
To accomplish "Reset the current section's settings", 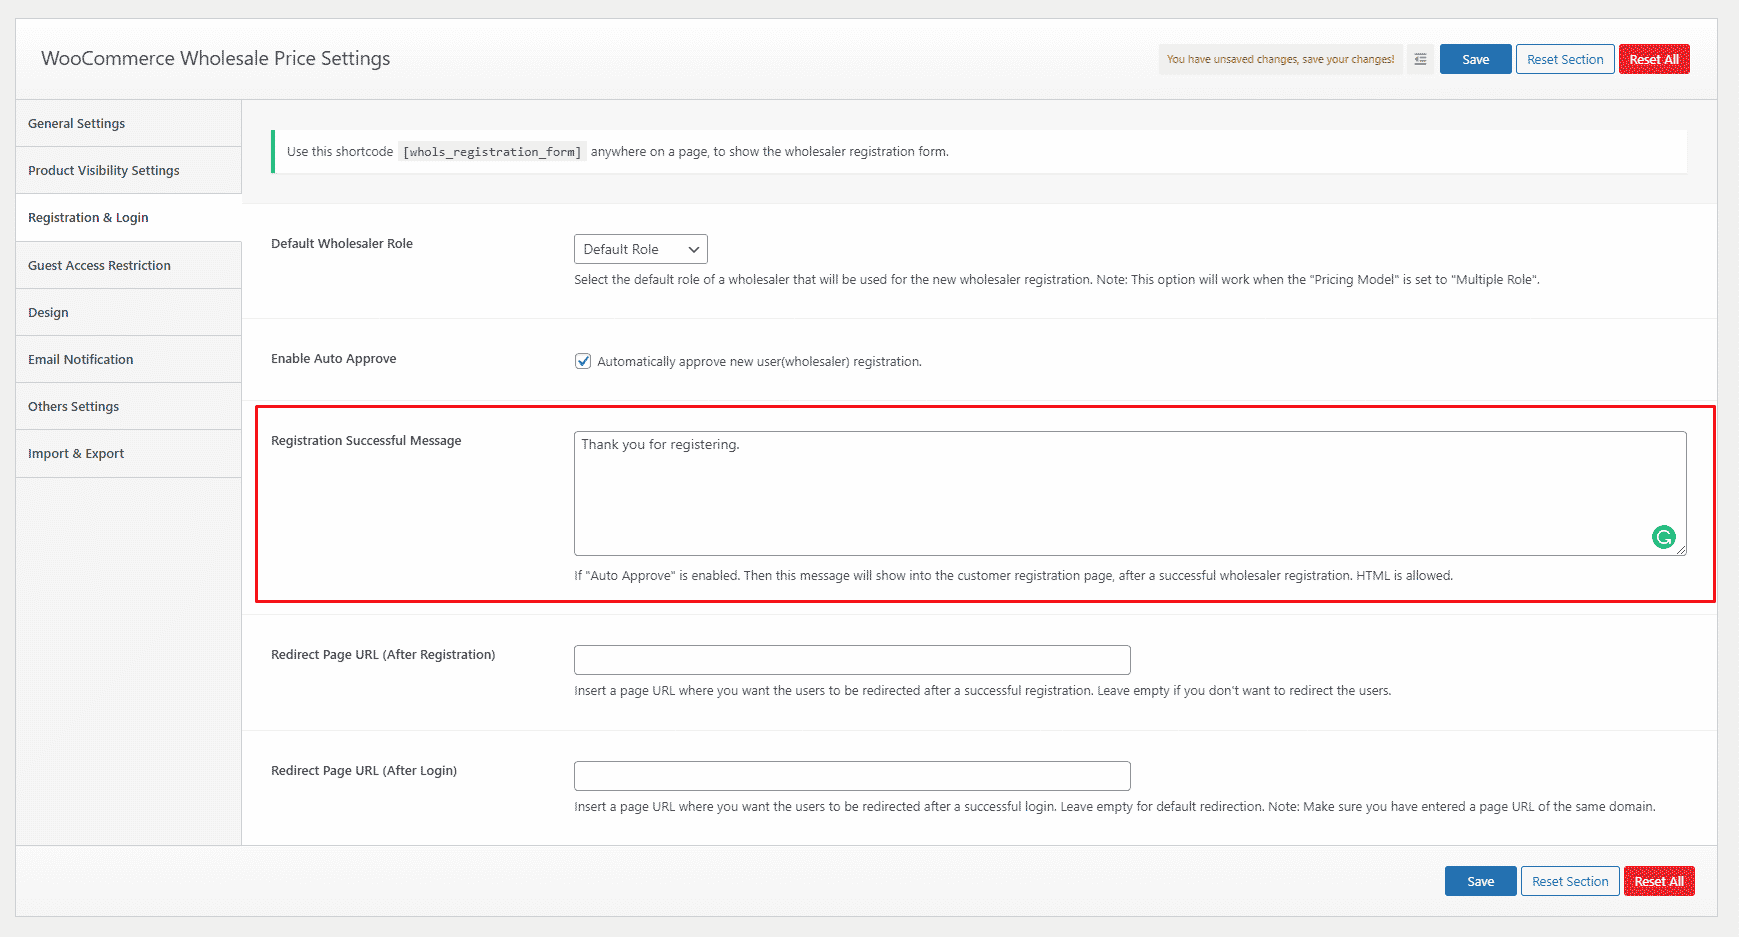I will coord(1564,59).
